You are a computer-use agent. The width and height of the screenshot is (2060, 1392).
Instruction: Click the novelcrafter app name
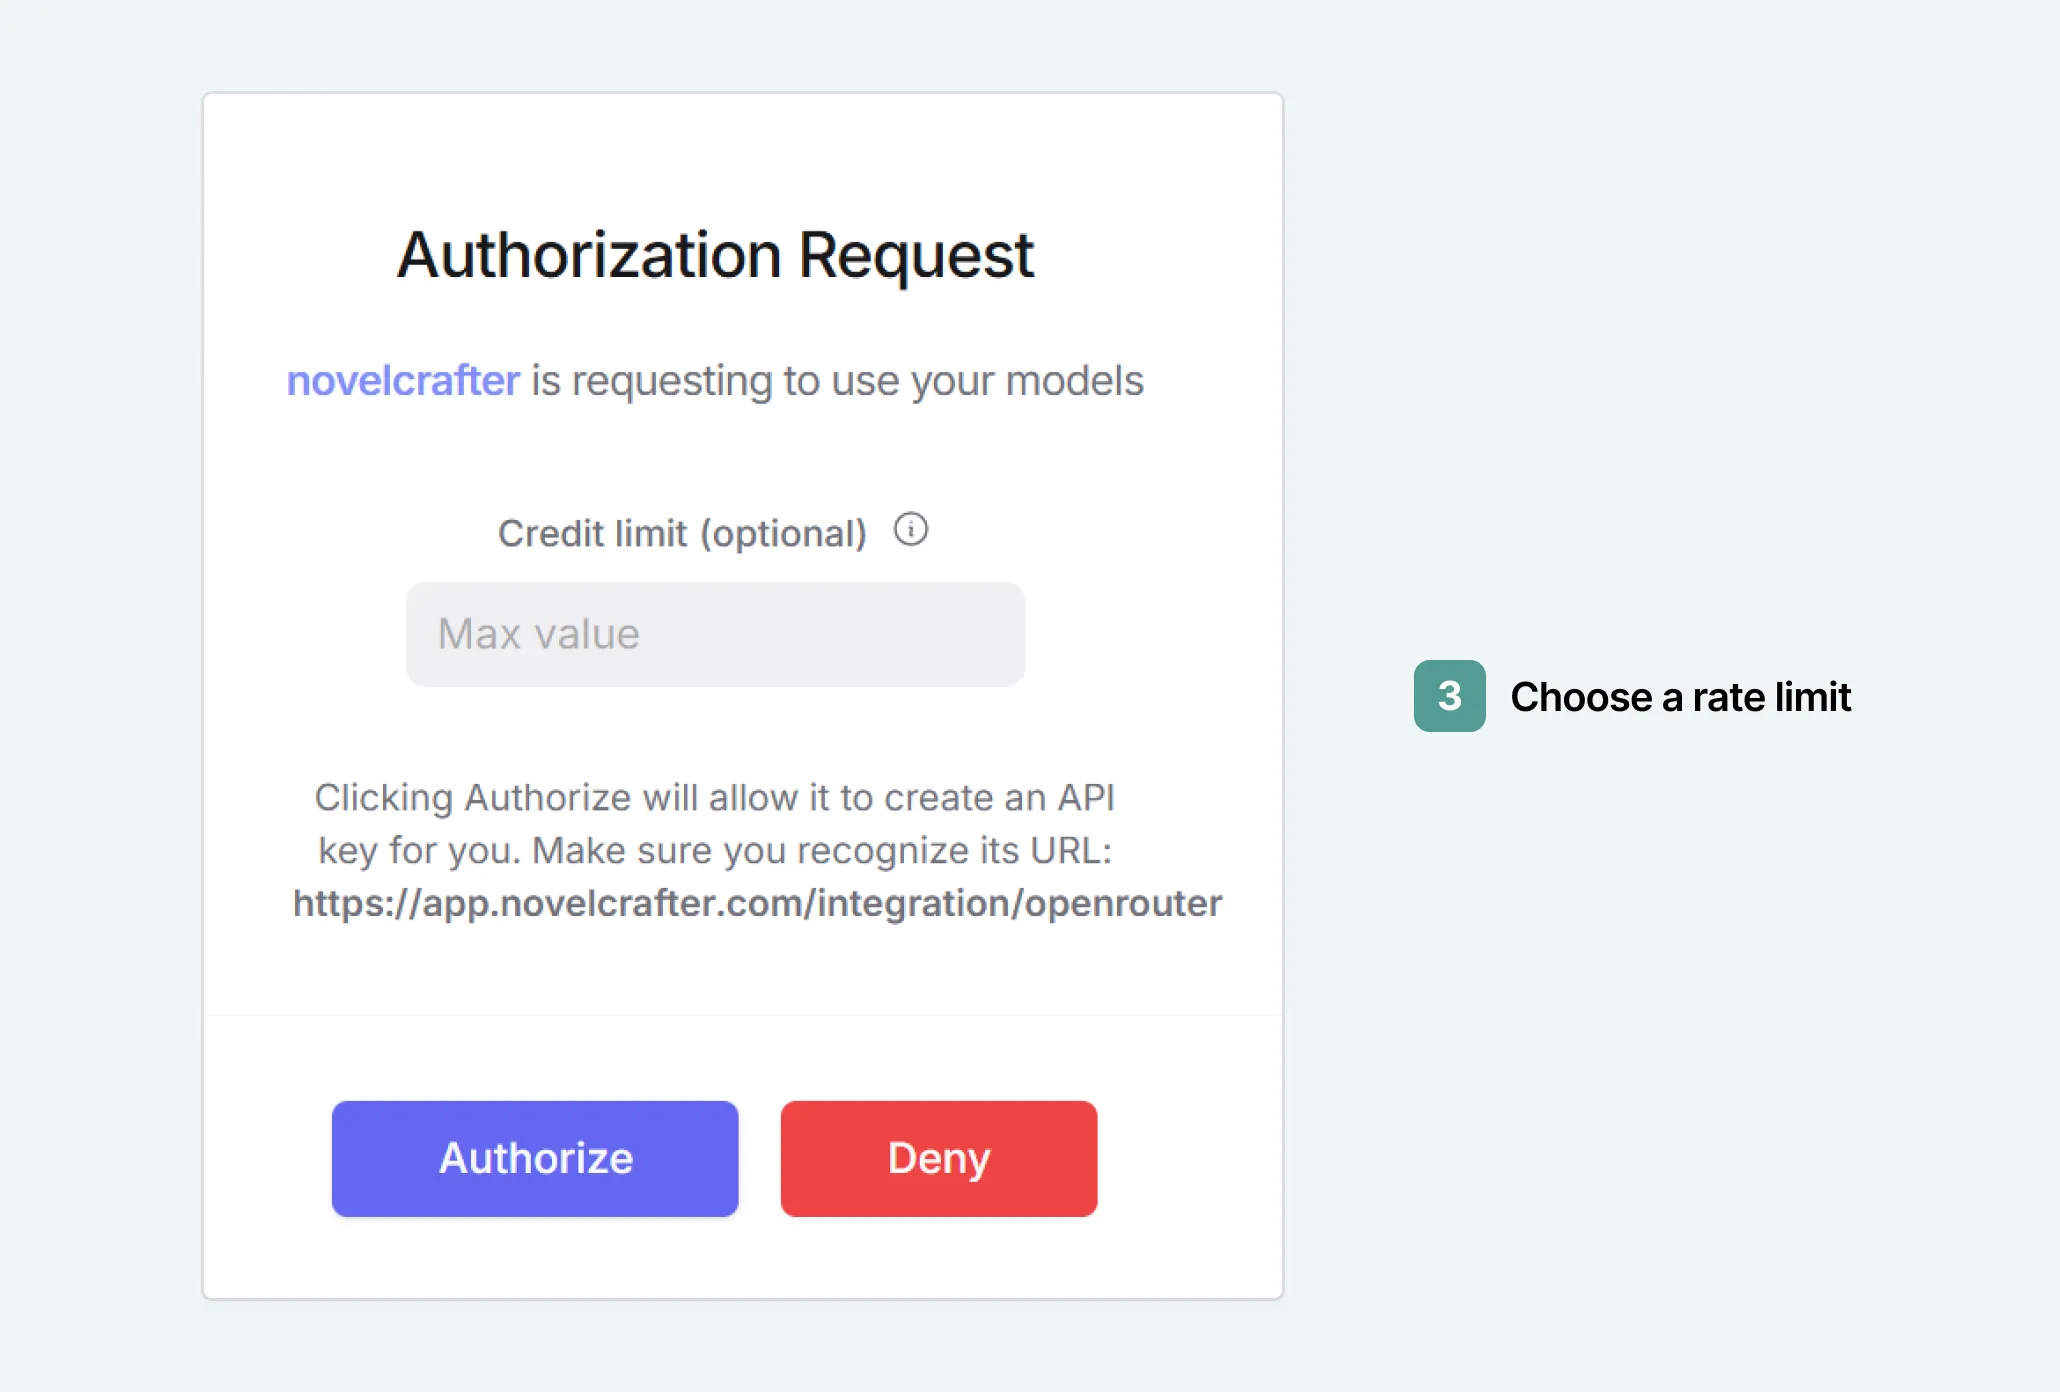402,380
